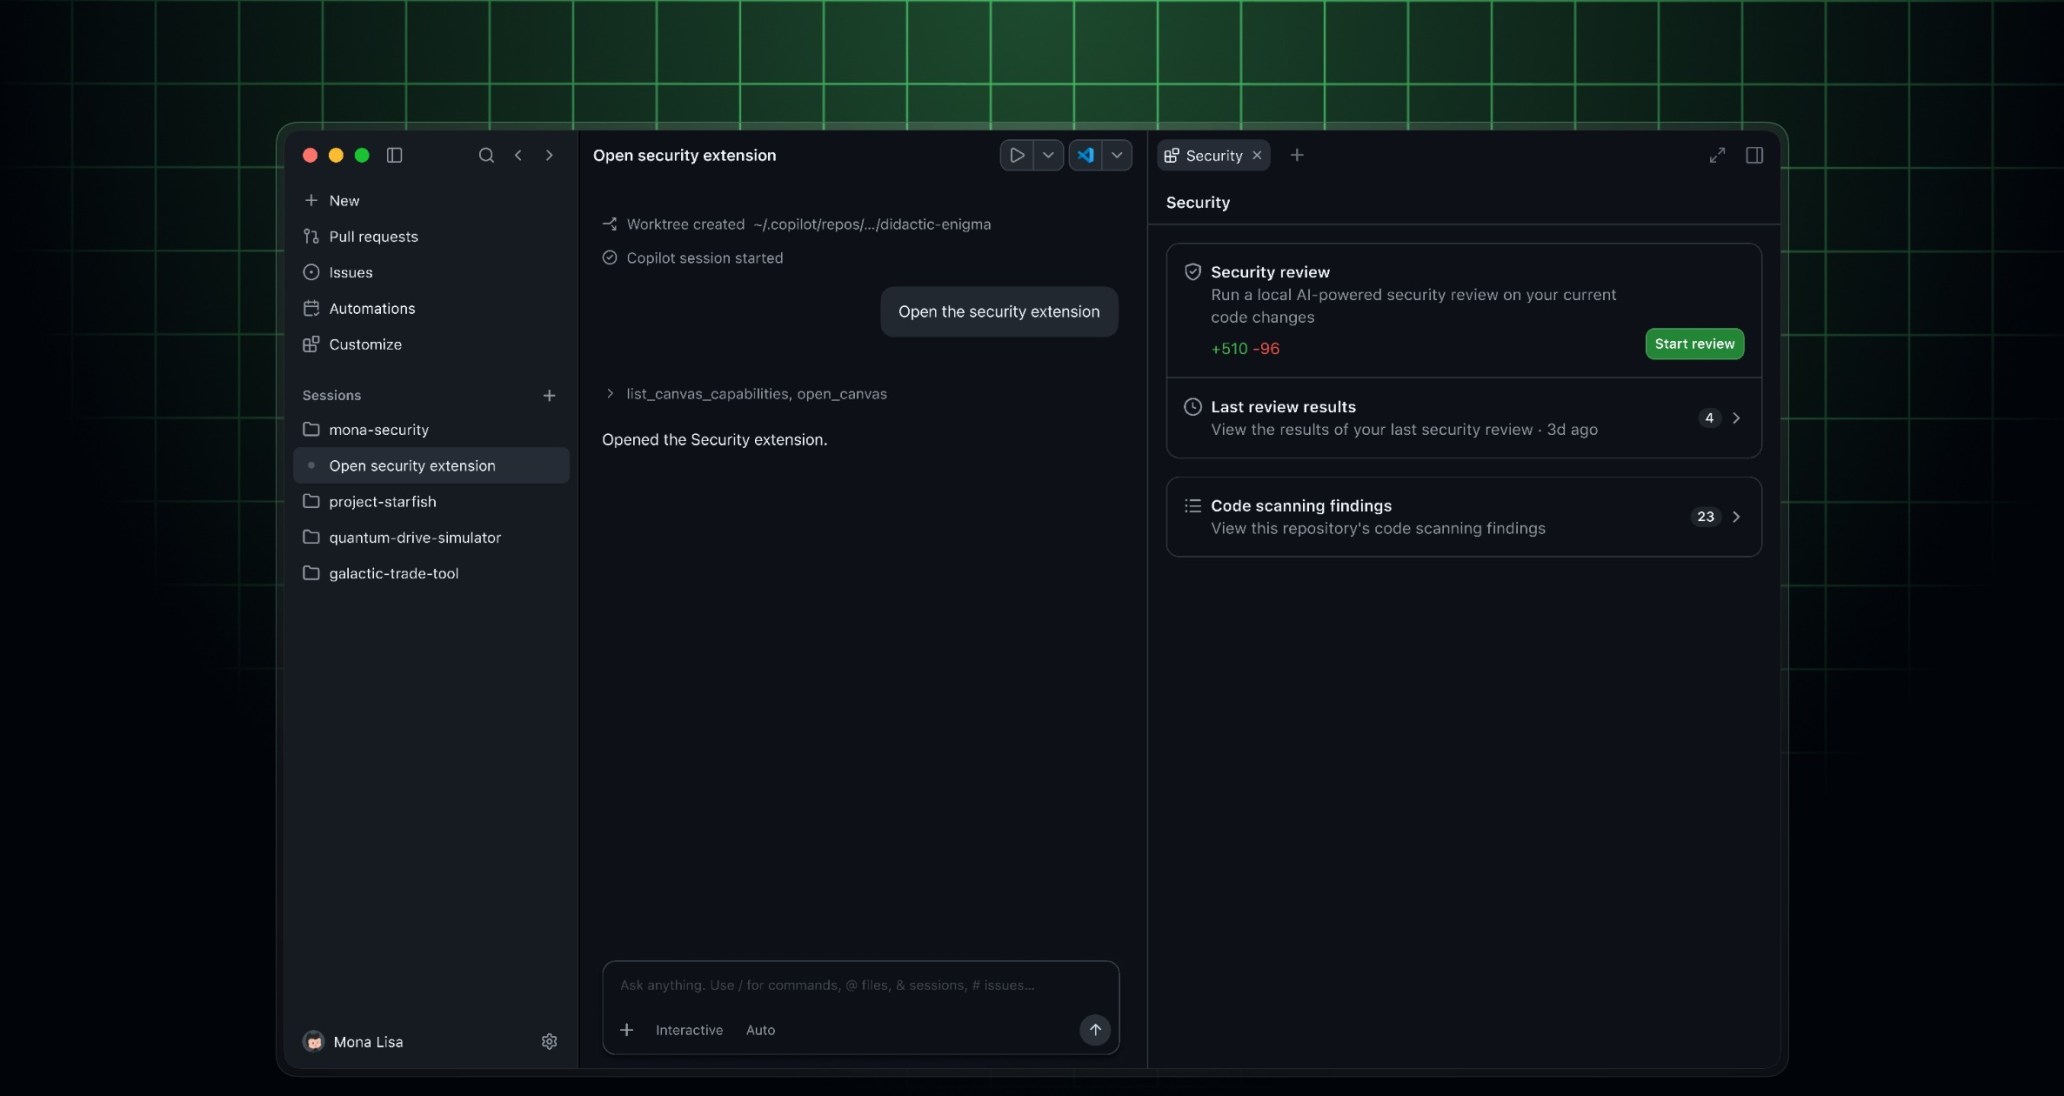Add a session with the plus icon

549,395
